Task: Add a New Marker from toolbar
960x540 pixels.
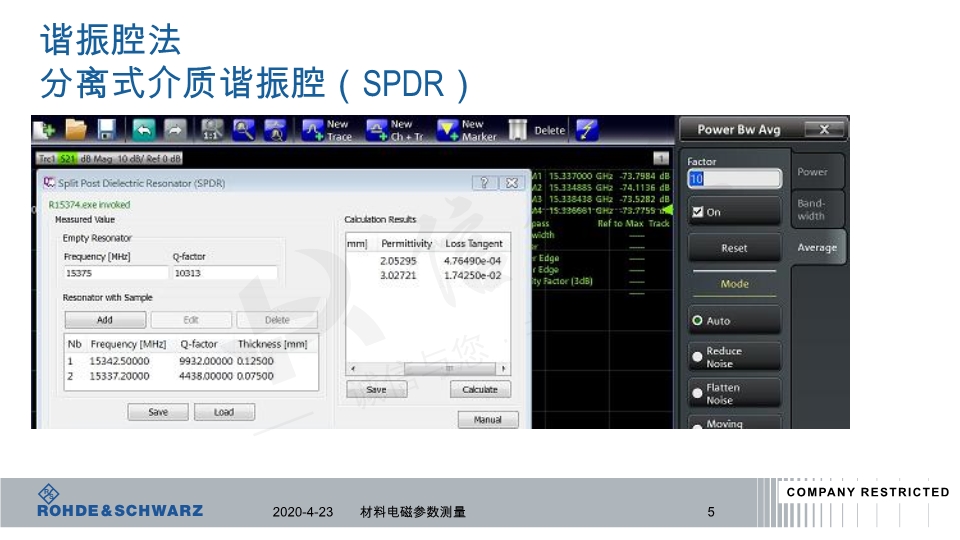Action: point(466,130)
